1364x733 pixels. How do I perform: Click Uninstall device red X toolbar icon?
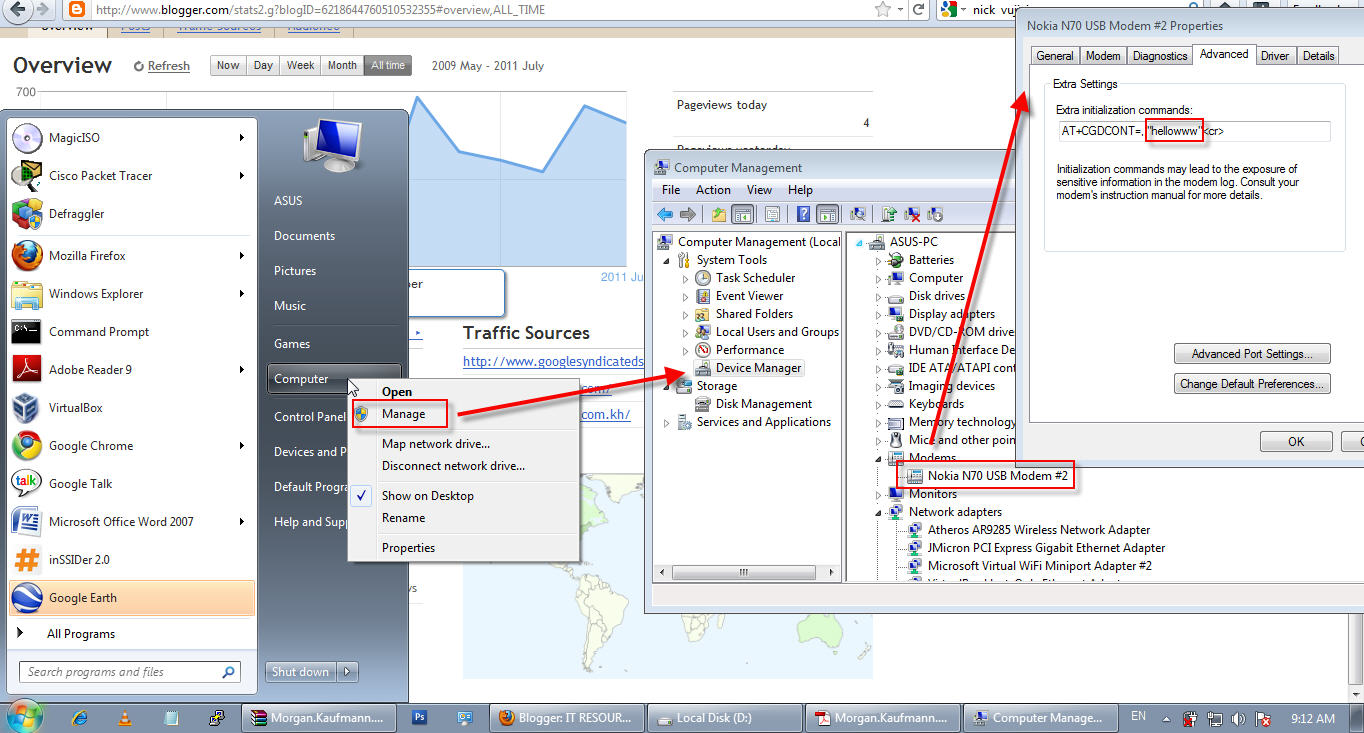[x=912, y=214]
